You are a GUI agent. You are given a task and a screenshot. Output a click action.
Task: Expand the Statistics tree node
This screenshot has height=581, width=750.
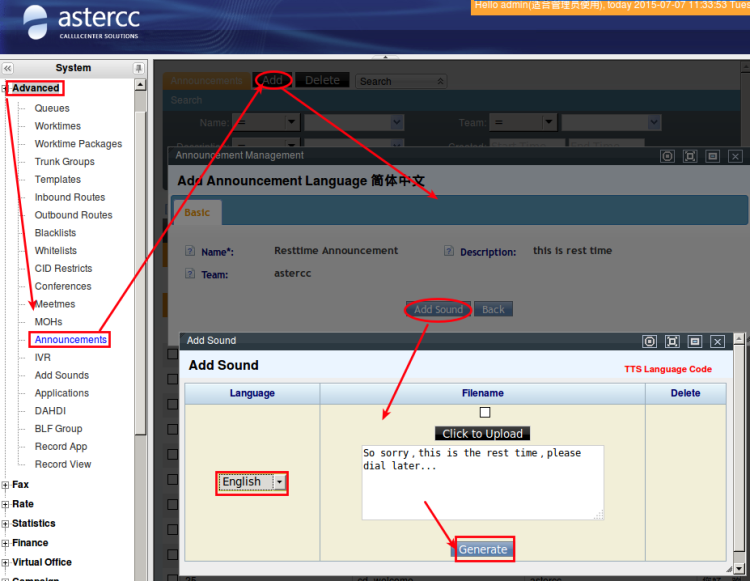tap(6, 524)
